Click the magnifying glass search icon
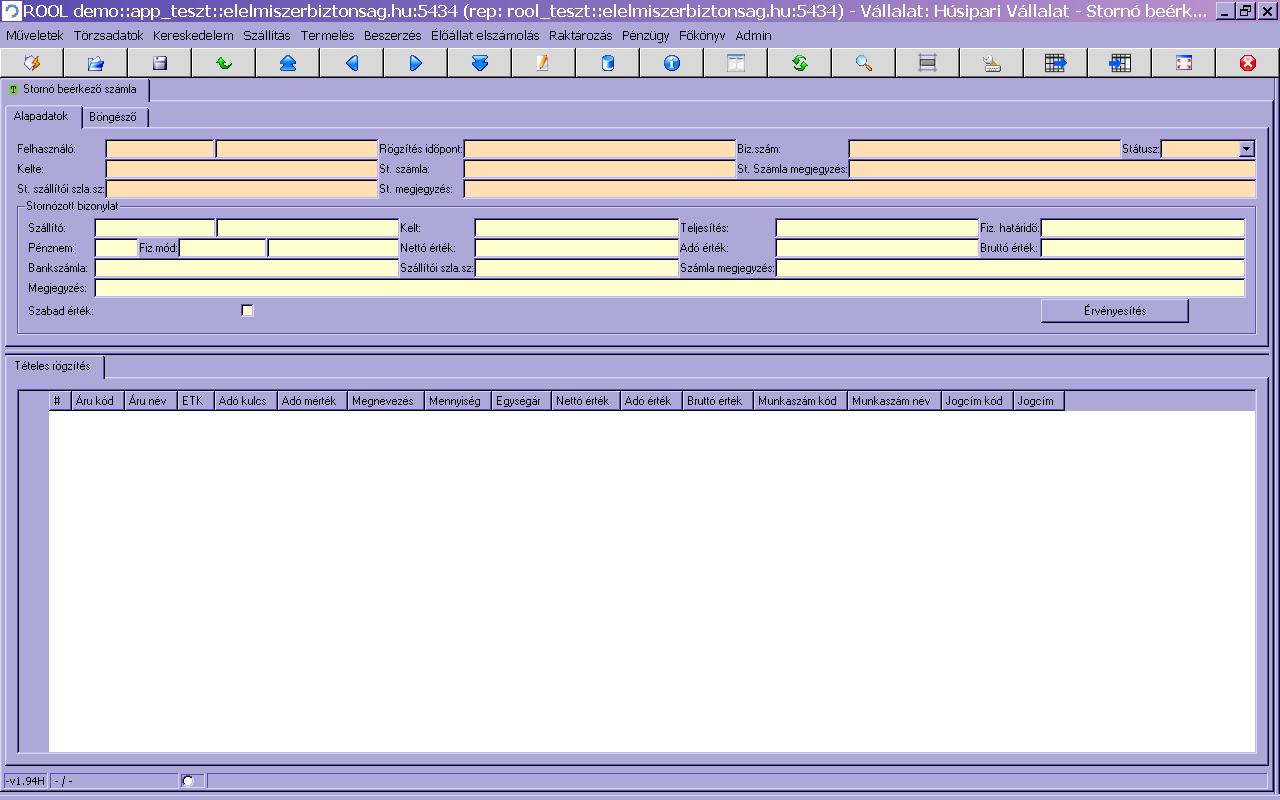This screenshot has height=800, width=1280. [x=864, y=63]
